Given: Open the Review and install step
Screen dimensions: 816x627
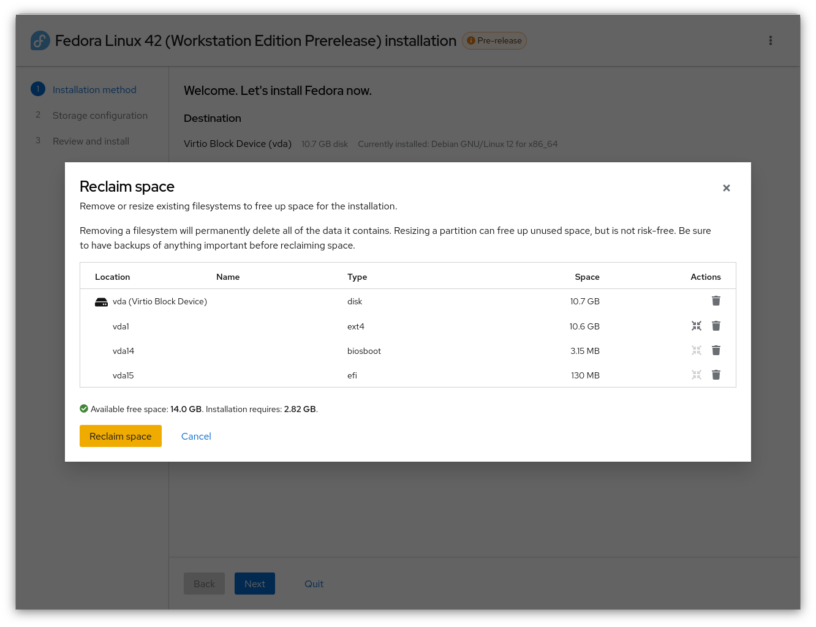Looking at the screenshot, I should (x=92, y=141).
